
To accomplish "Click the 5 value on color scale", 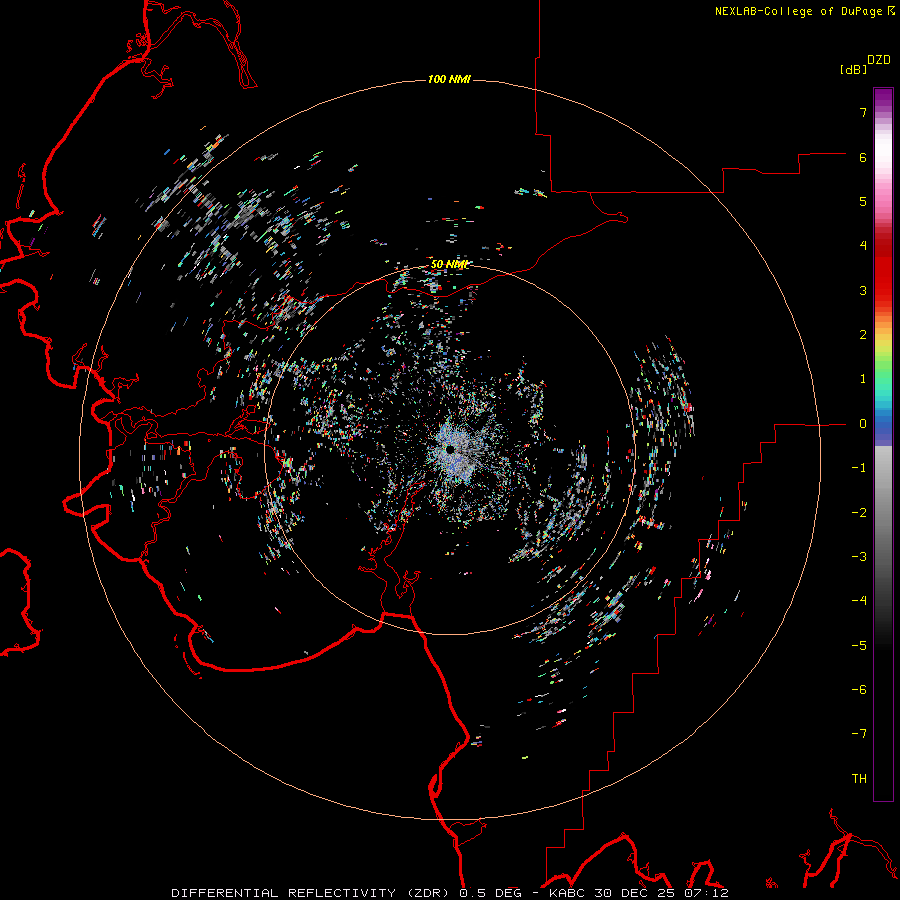I will tap(862, 201).
